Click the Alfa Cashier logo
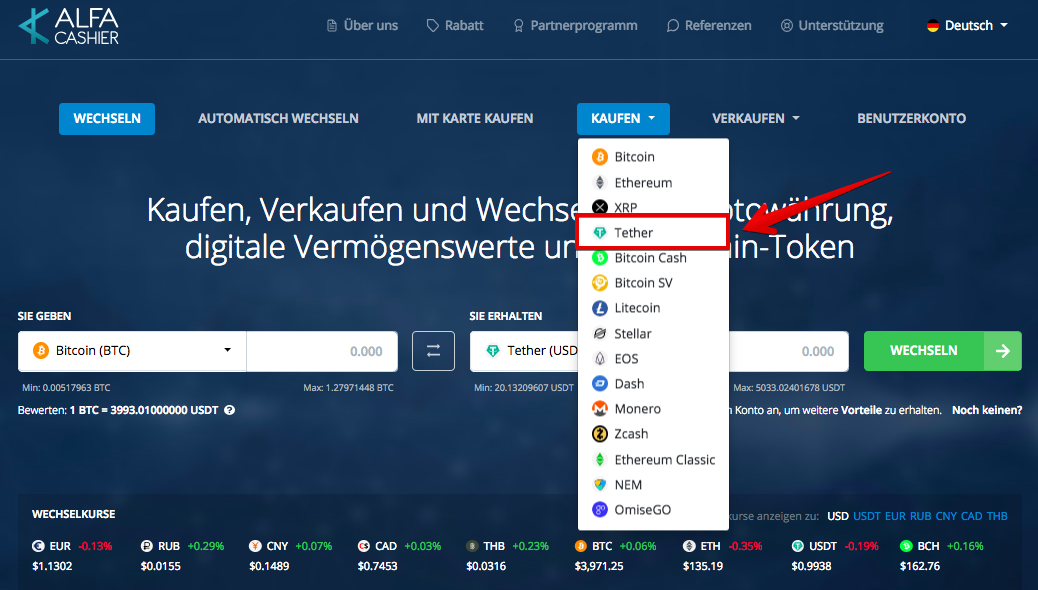This screenshot has height=590, width=1038. (69, 26)
